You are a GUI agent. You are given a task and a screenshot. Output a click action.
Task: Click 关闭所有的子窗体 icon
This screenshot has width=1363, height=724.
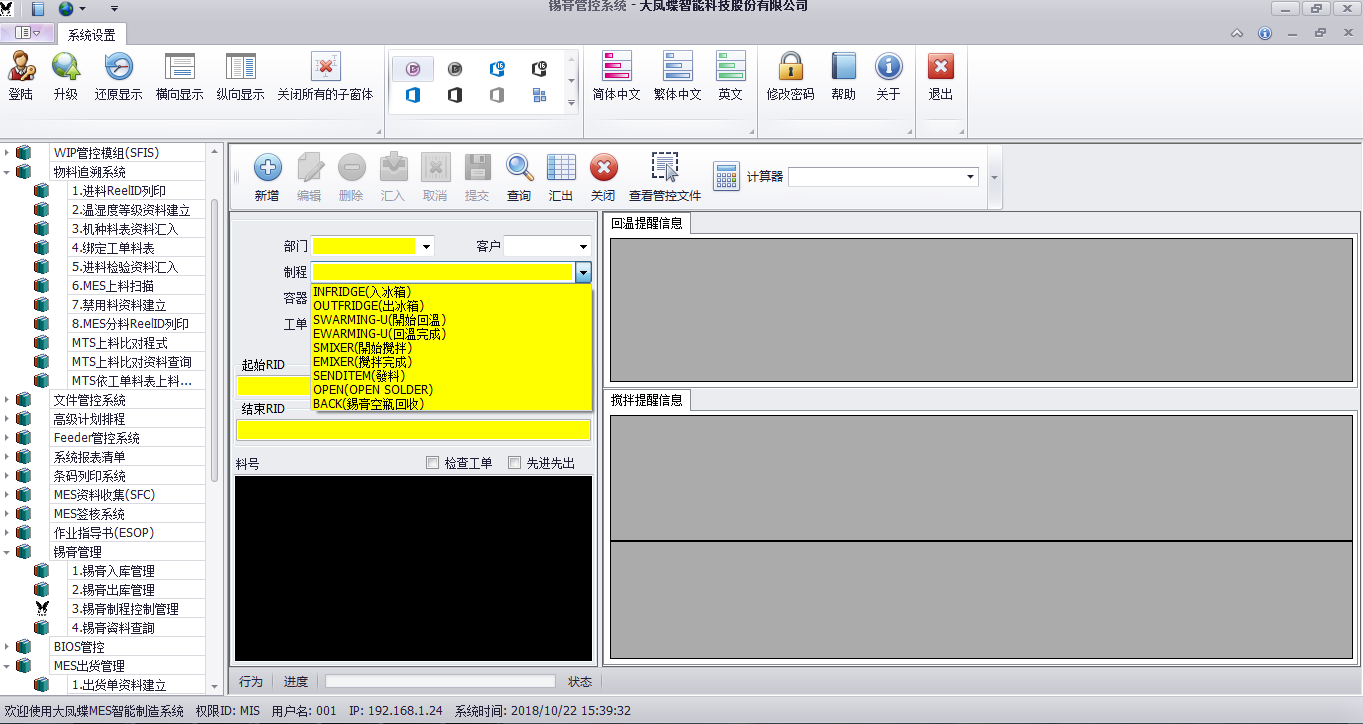tap(325, 67)
